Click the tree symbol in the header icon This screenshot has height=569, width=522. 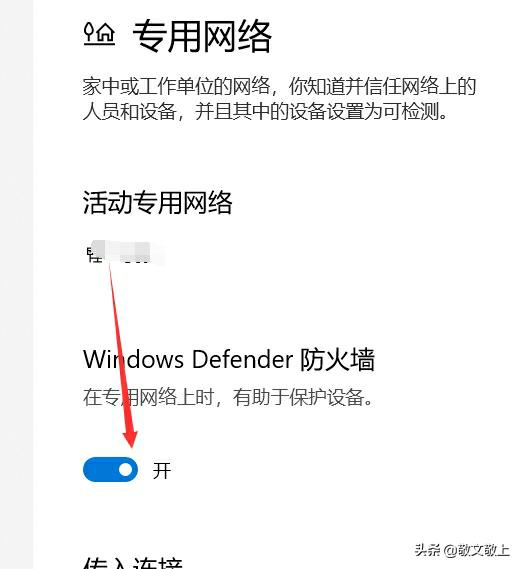pos(89,32)
